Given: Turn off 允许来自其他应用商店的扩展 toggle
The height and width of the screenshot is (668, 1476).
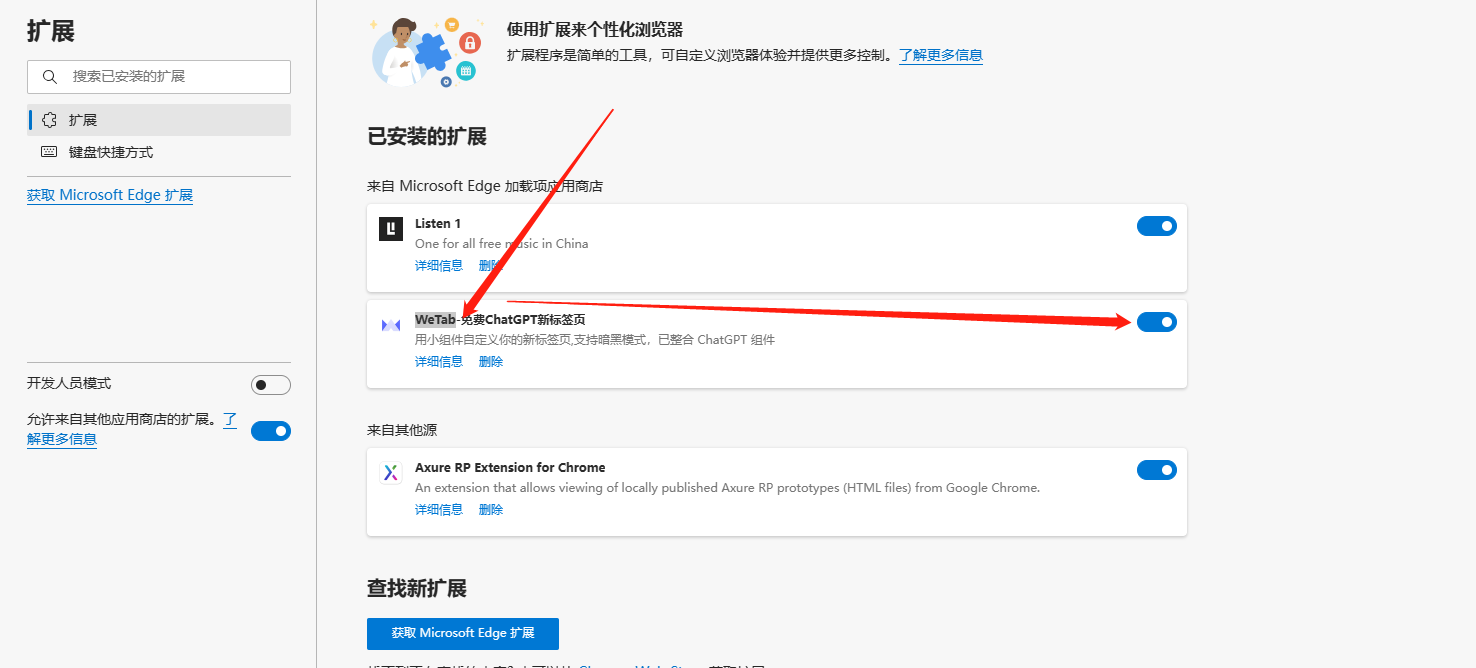Looking at the screenshot, I should tap(270, 431).
